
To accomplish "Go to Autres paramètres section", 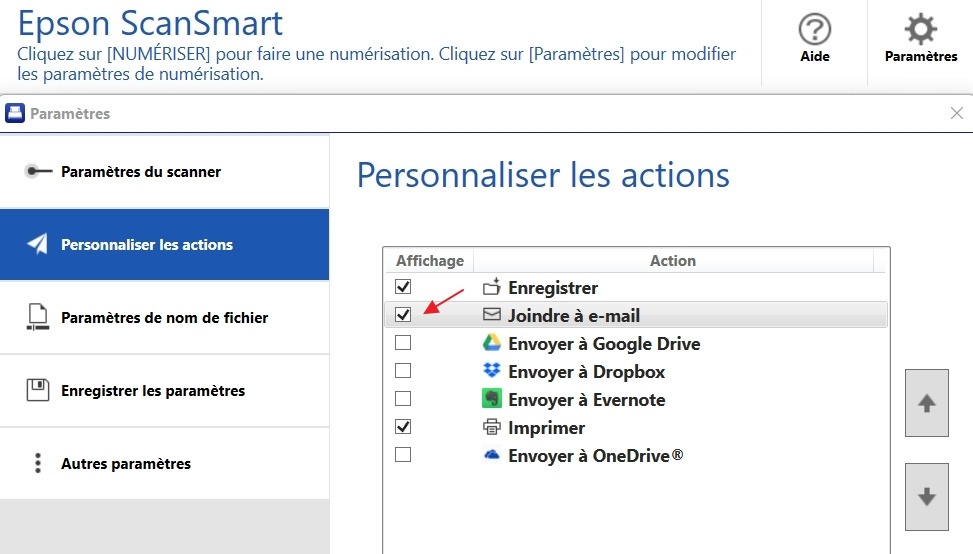I will (164, 464).
